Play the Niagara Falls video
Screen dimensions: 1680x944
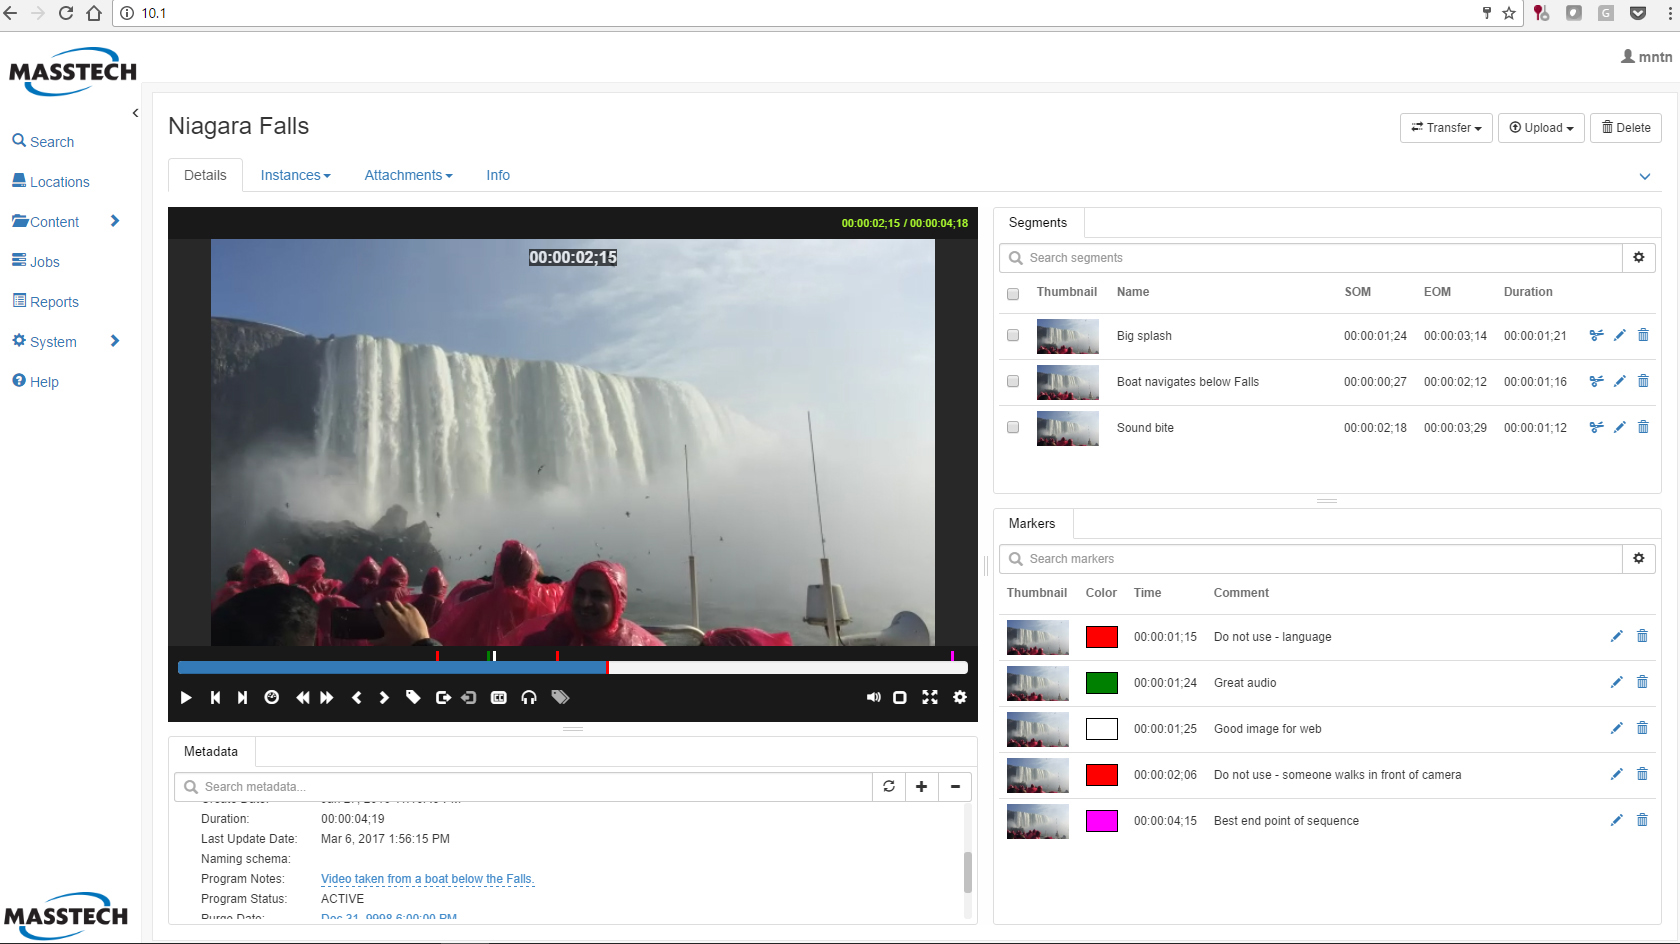pos(186,697)
